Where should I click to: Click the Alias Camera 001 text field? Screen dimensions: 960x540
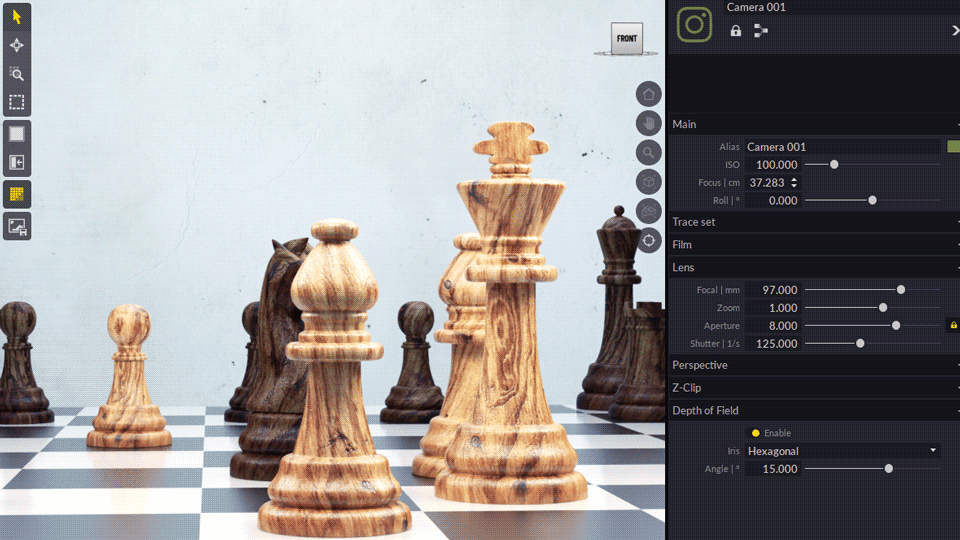[x=843, y=147]
